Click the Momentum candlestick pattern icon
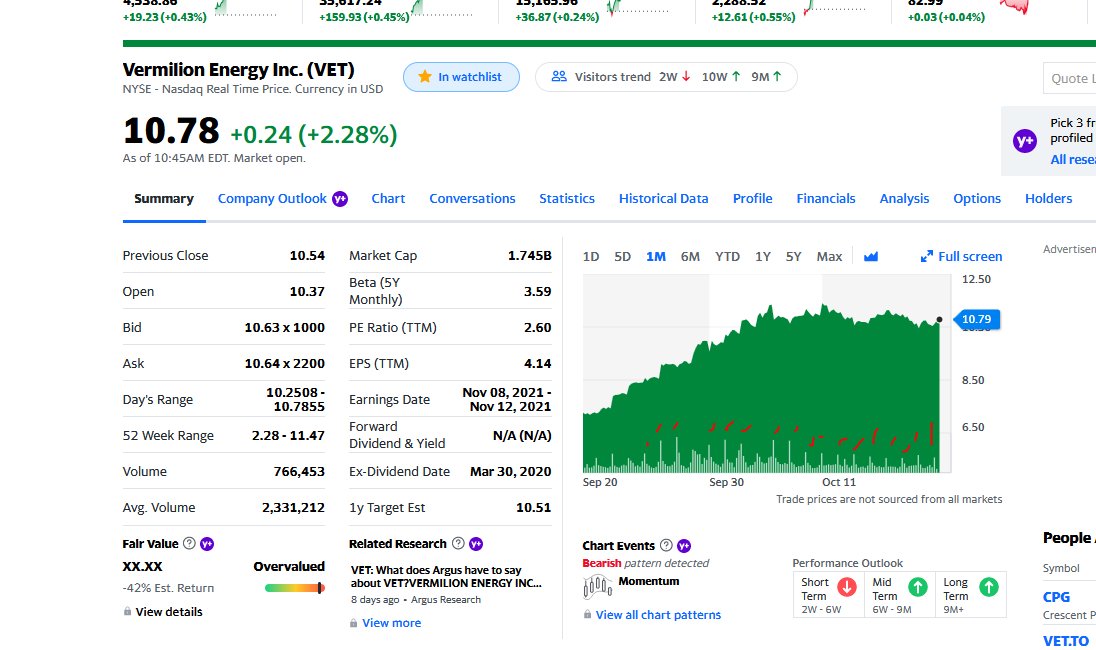Screen dimensions: 1096x650 point(597,586)
